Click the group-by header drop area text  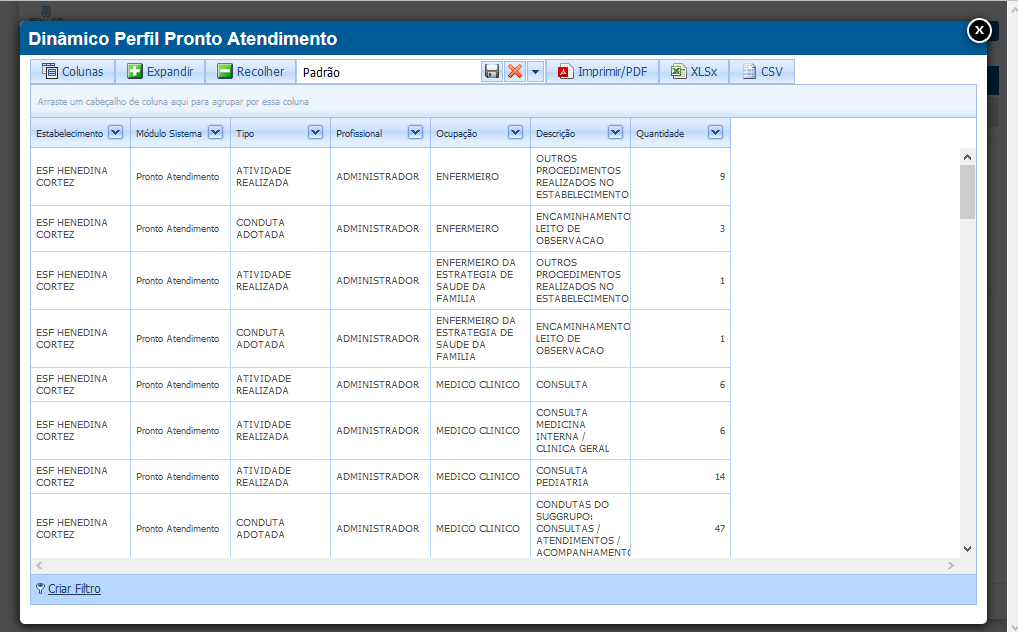[173, 102]
